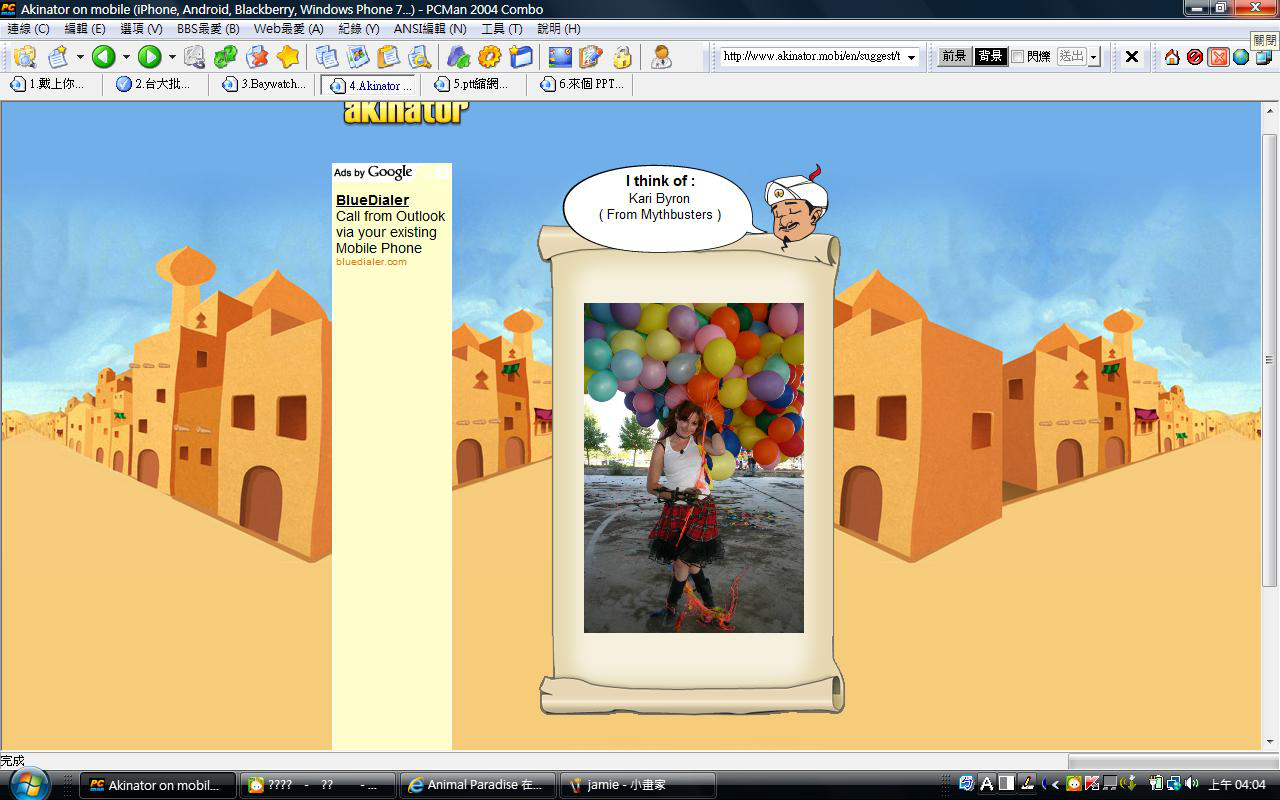
Task: Open the 工具 (T) menu
Action: 502,29
